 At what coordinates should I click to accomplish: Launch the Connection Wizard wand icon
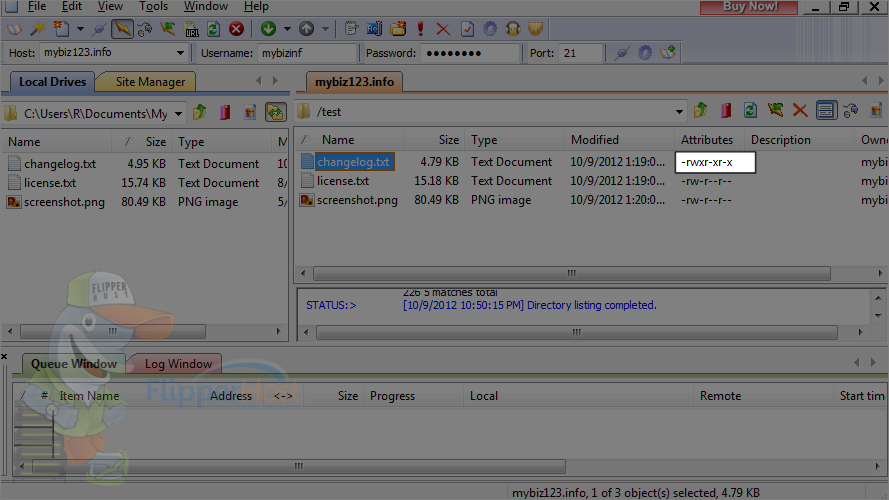coord(37,28)
